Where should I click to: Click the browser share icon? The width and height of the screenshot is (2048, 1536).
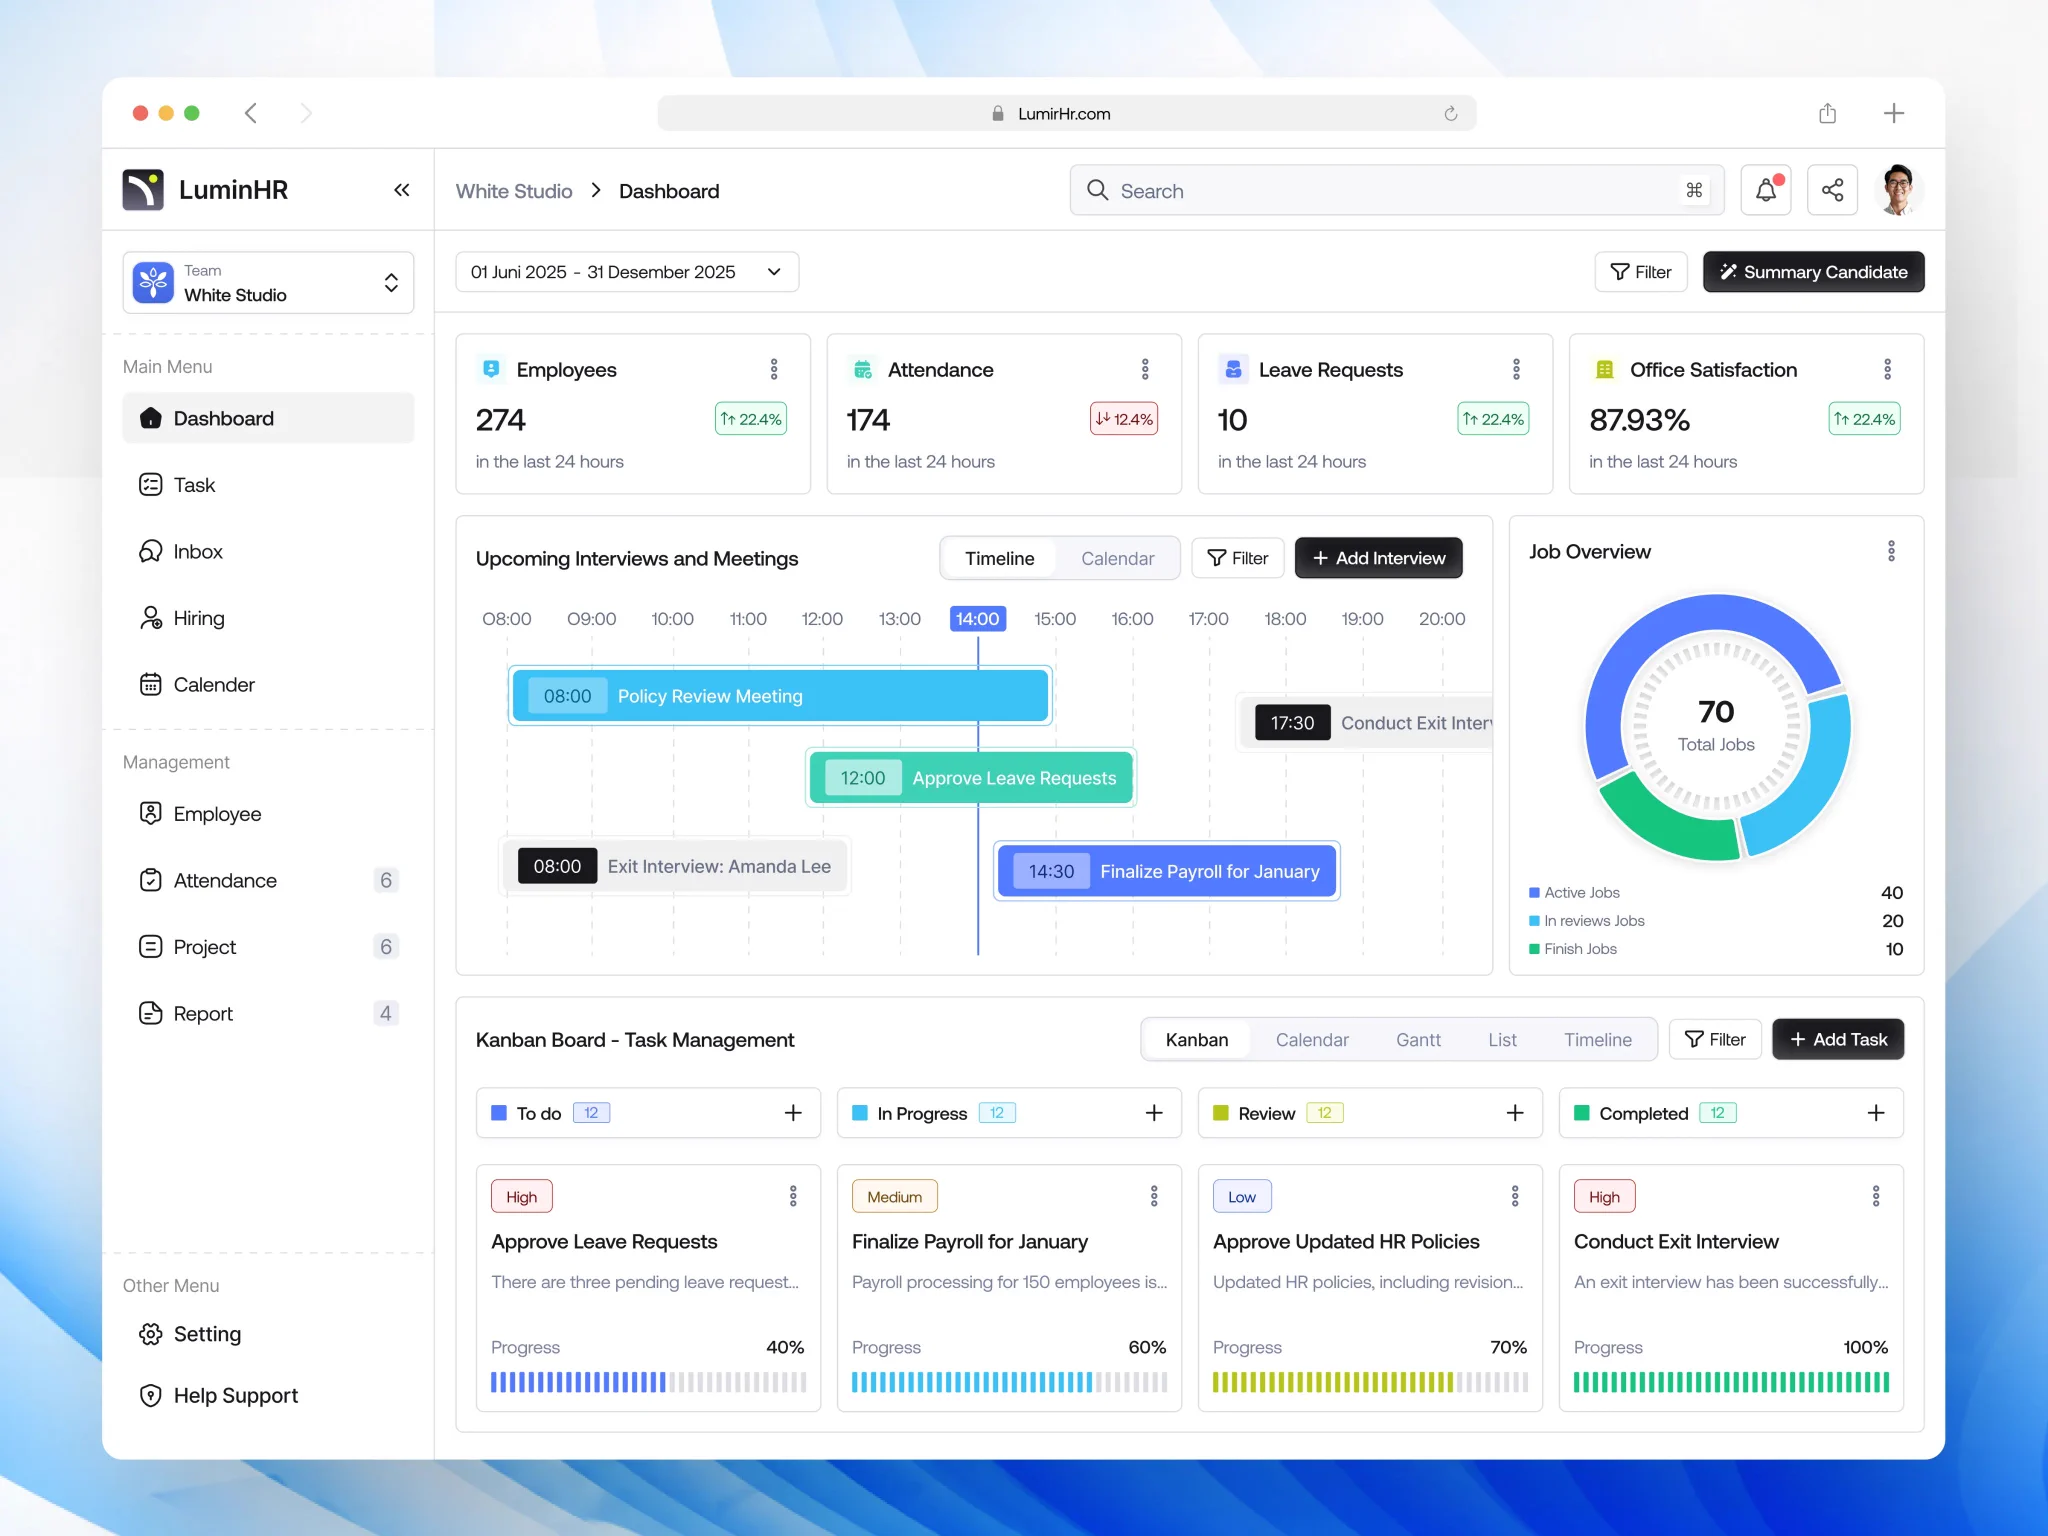[x=1827, y=113]
